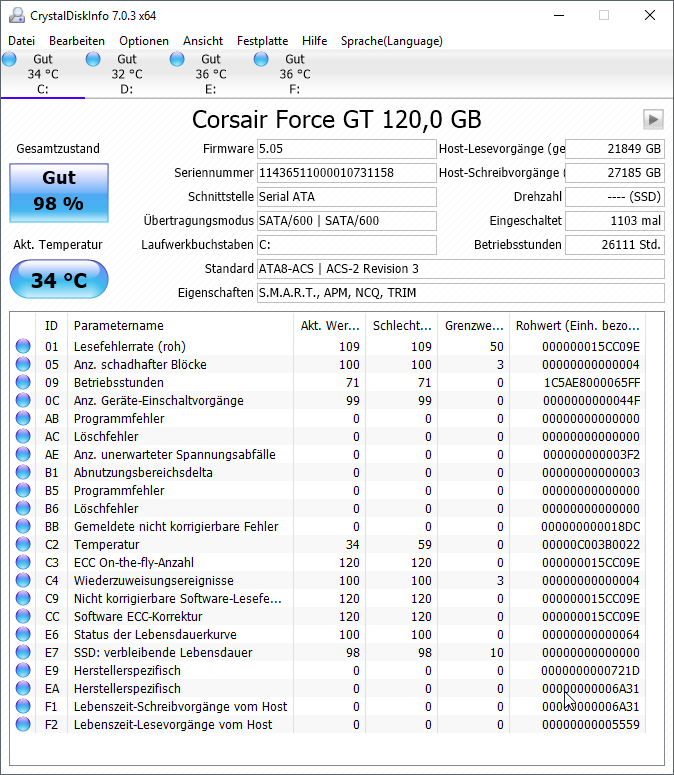The image size is (674, 775).
Task: Click status orb of ECC On-the-fly-Anzahl row
Action: pyautogui.click(x=23, y=562)
